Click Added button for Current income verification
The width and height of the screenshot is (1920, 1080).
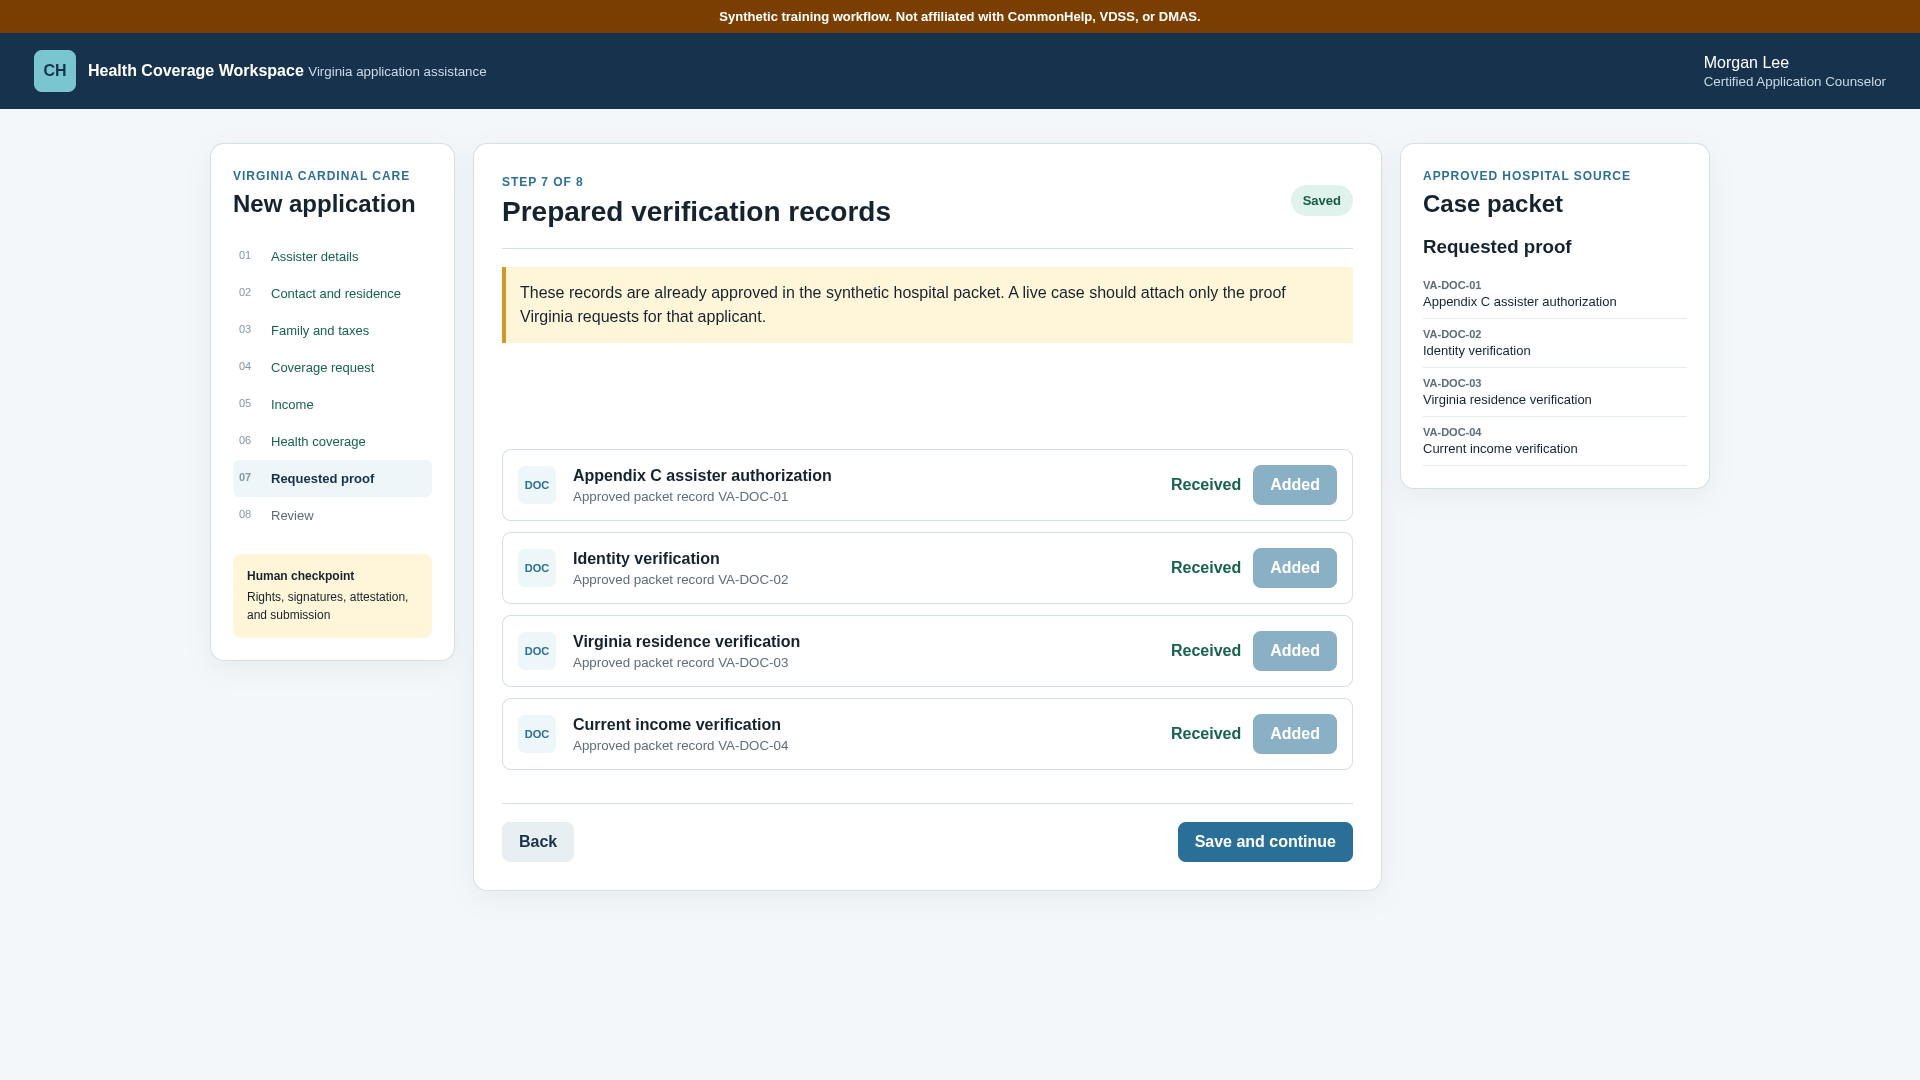1294,734
